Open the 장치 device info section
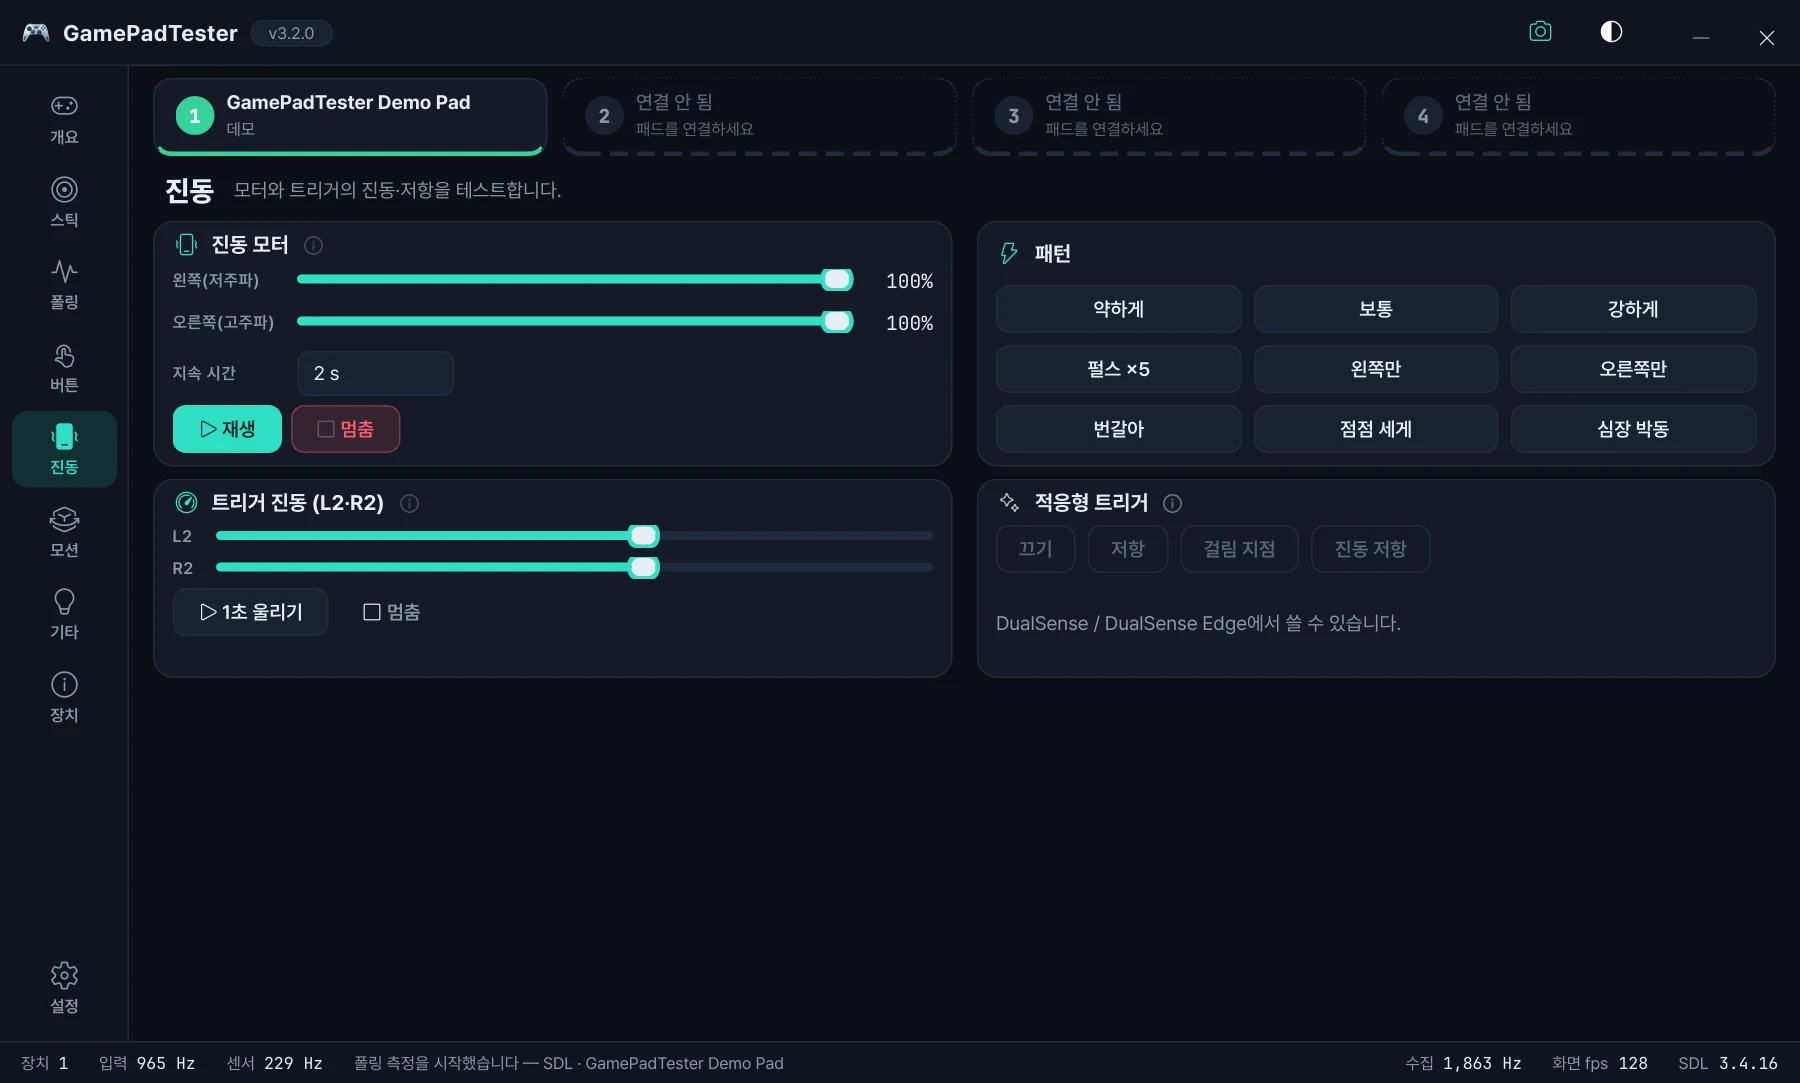The width and height of the screenshot is (1800, 1083). [x=64, y=697]
